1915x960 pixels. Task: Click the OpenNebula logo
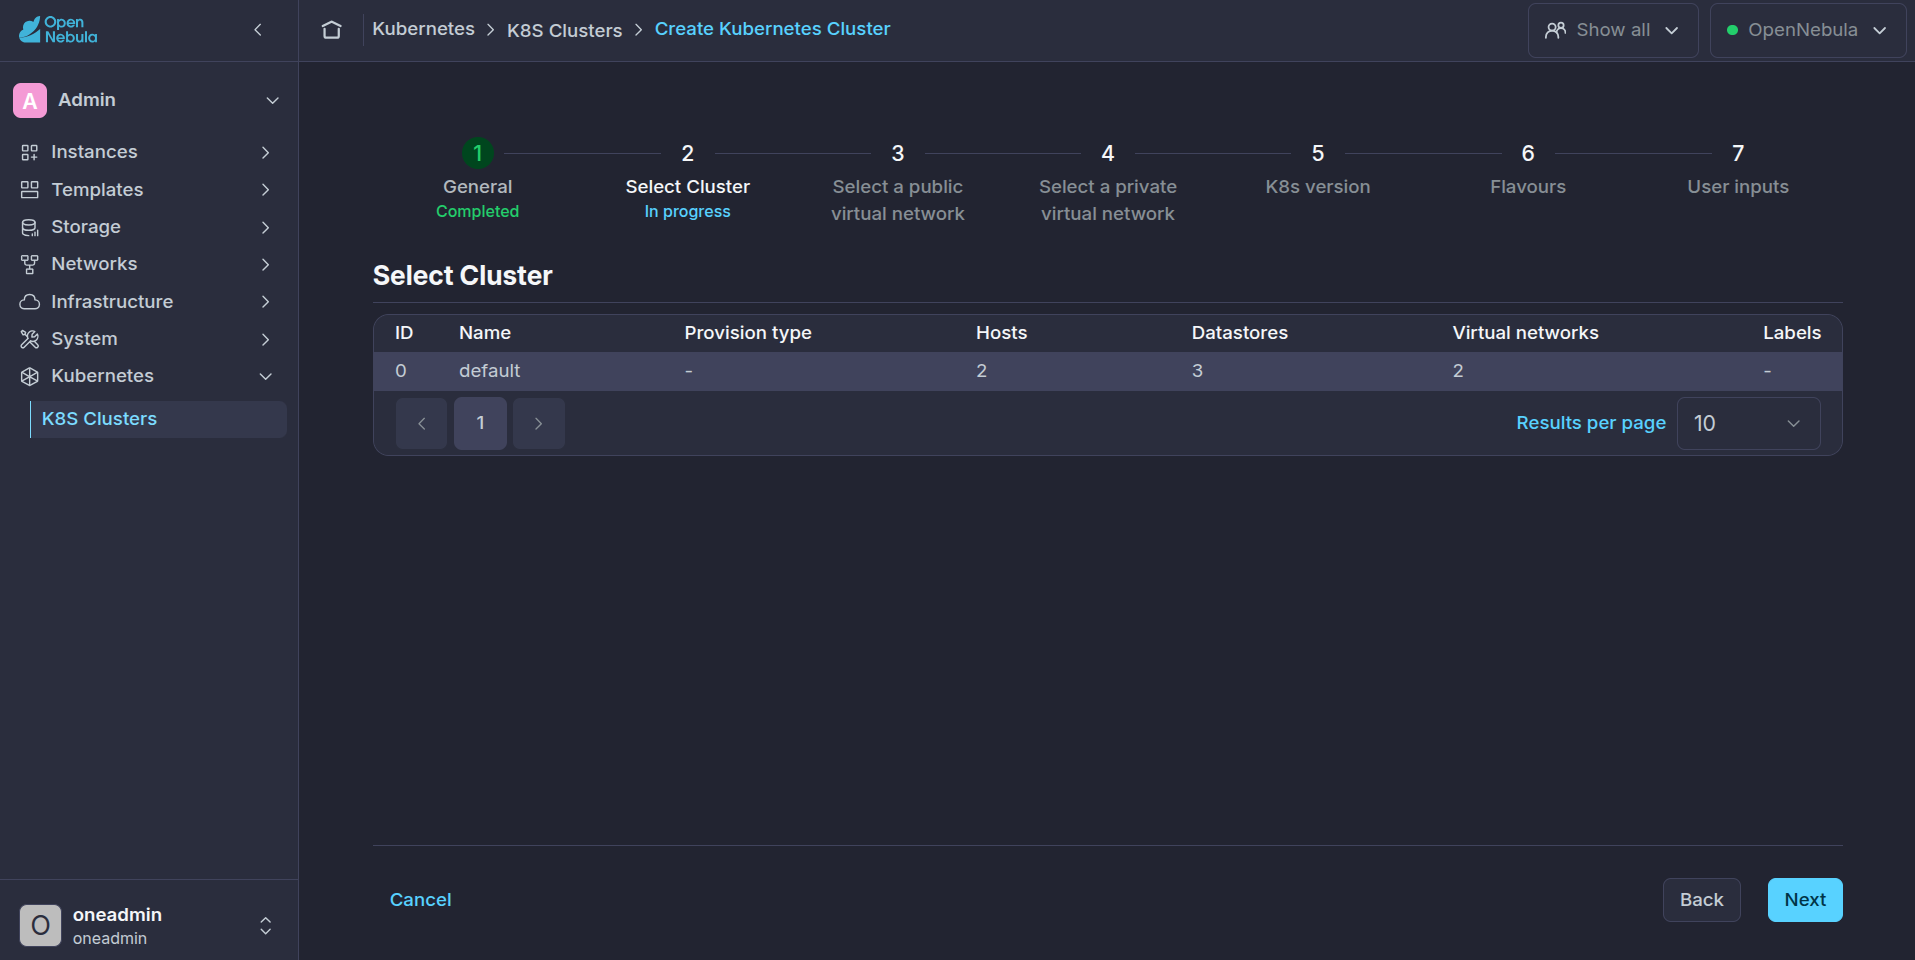point(58,30)
